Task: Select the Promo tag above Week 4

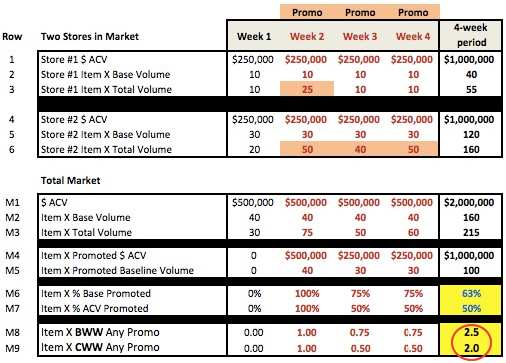Action: [413, 12]
